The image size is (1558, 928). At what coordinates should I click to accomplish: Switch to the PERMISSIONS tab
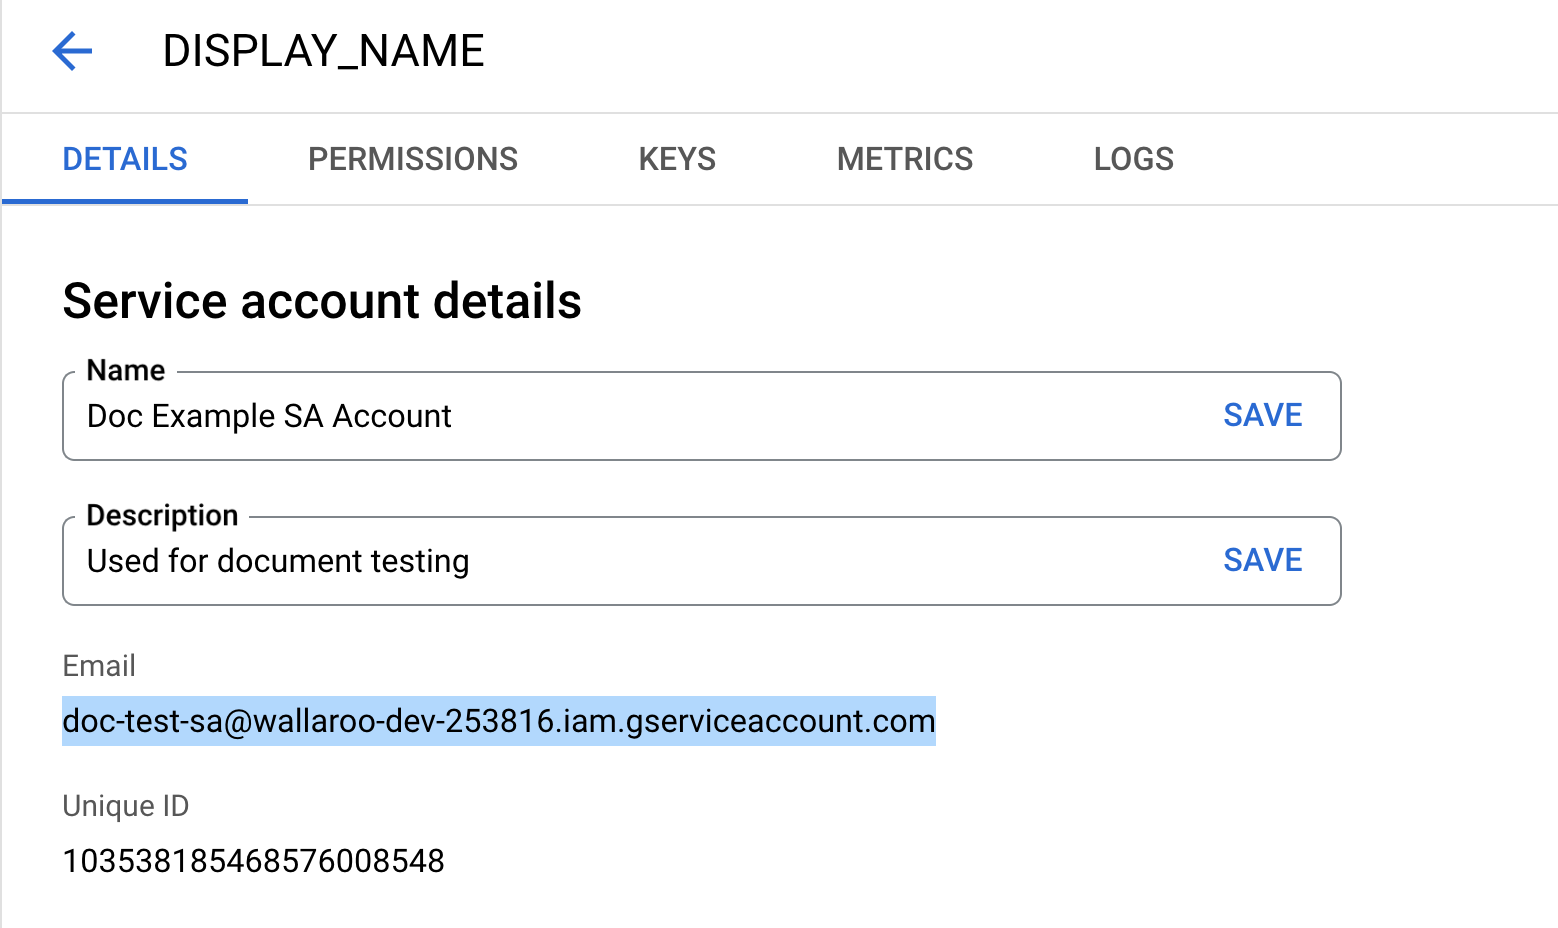pyautogui.click(x=413, y=158)
